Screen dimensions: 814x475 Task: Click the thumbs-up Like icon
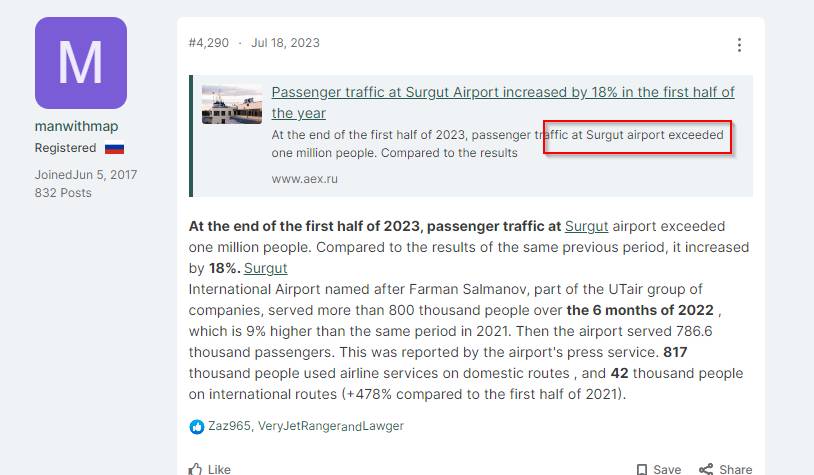pyautogui.click(x=196, y=468)
